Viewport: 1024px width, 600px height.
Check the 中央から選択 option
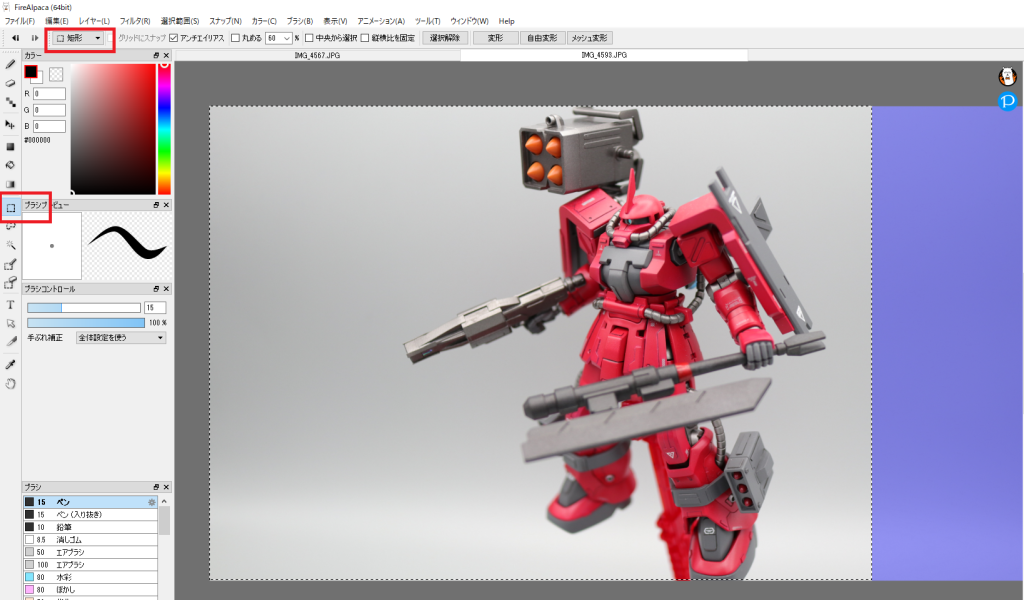[309, 38]
